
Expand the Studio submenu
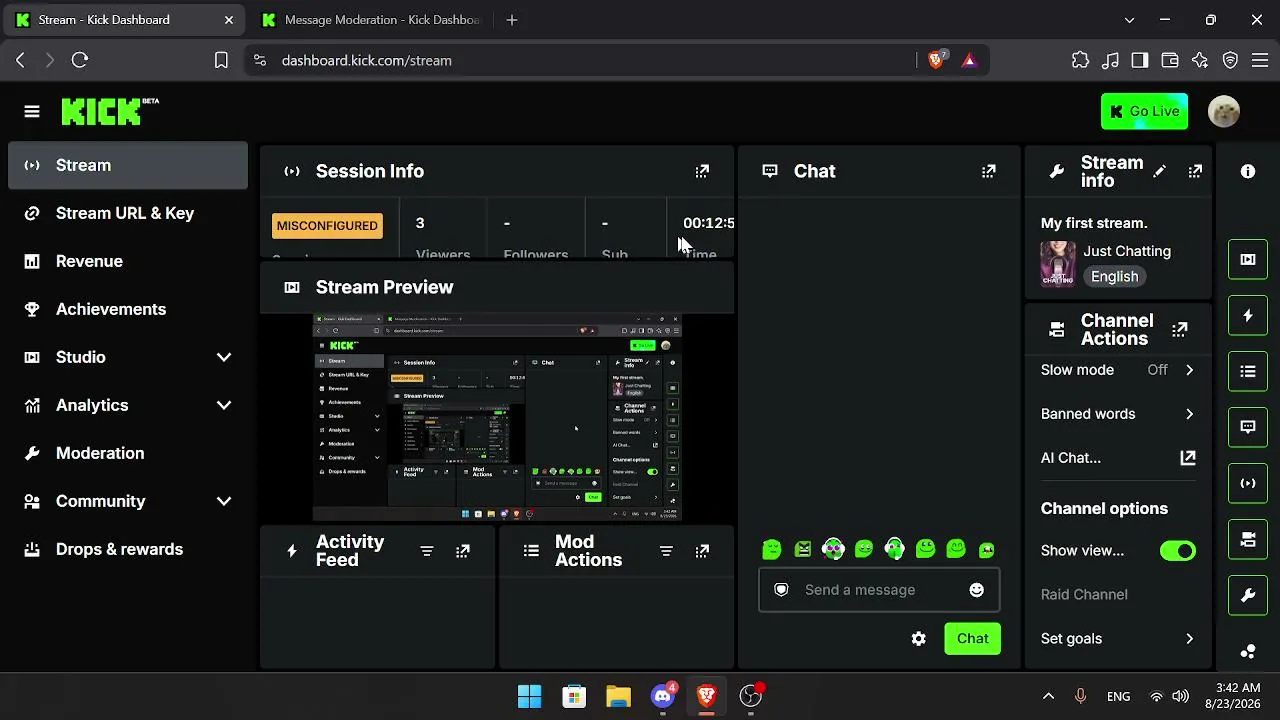[224, 357]
